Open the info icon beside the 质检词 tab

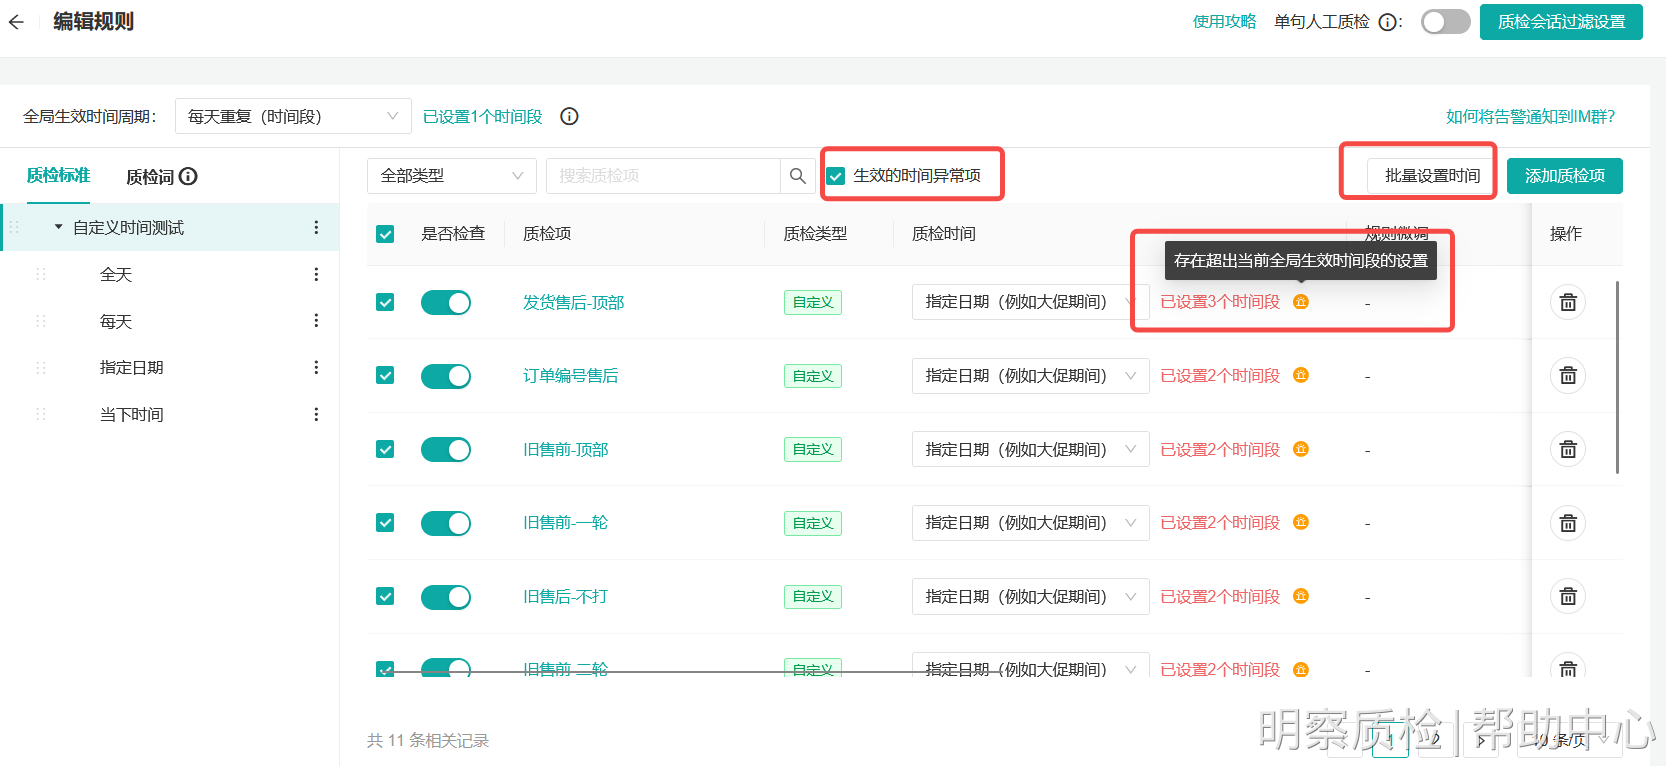pos(188,176)
